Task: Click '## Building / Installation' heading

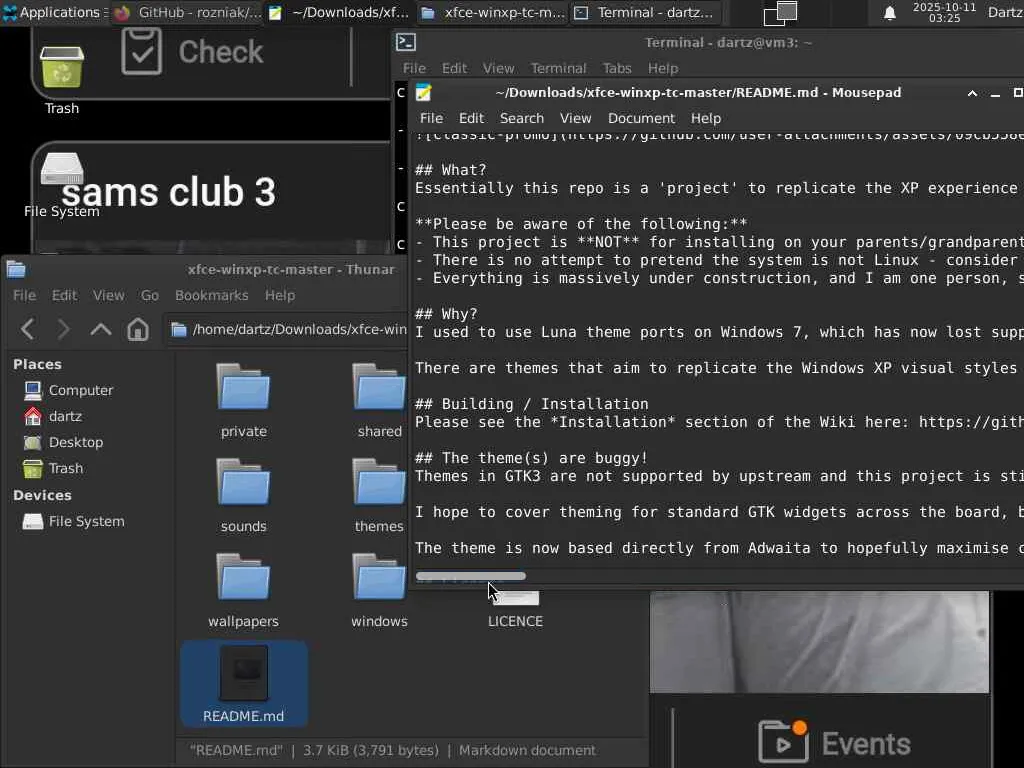Action: pyautogui.click(x=532, y=404)
